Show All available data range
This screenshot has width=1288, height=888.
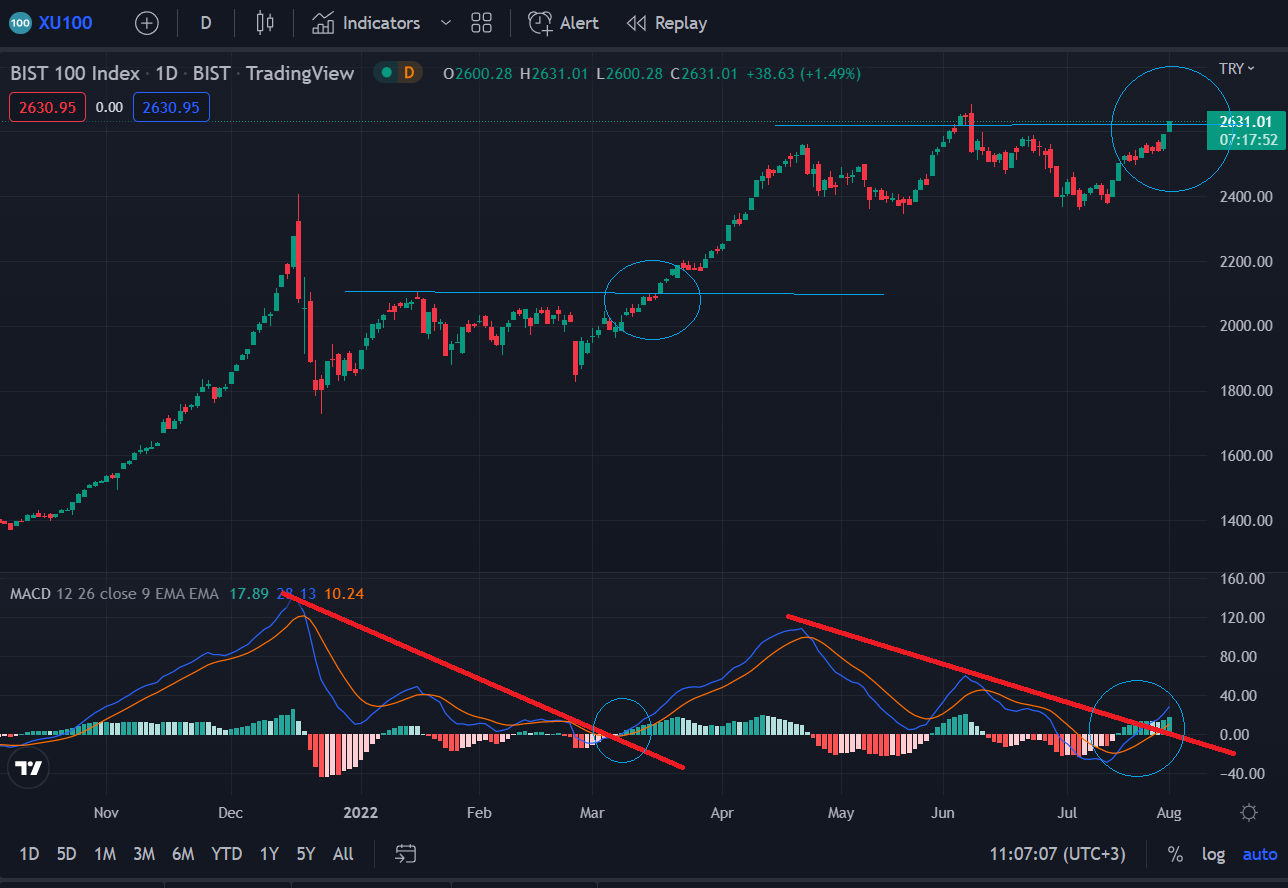pyautogui.click(x=343, y=854)
